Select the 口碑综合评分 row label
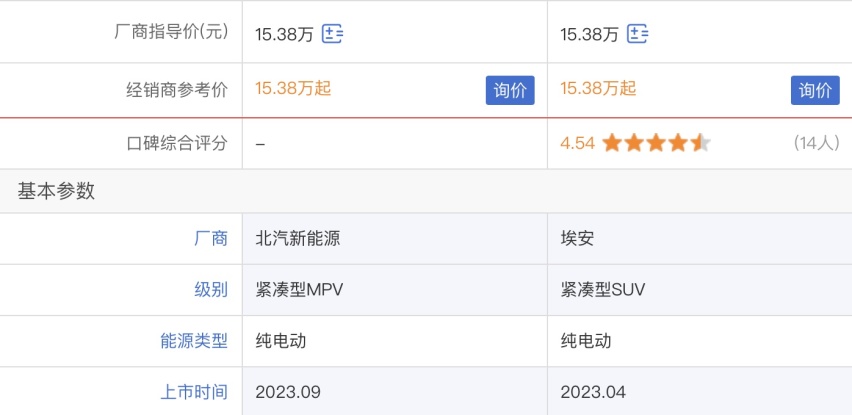Viewport: 852px width, 415px height. pos(177,144)
